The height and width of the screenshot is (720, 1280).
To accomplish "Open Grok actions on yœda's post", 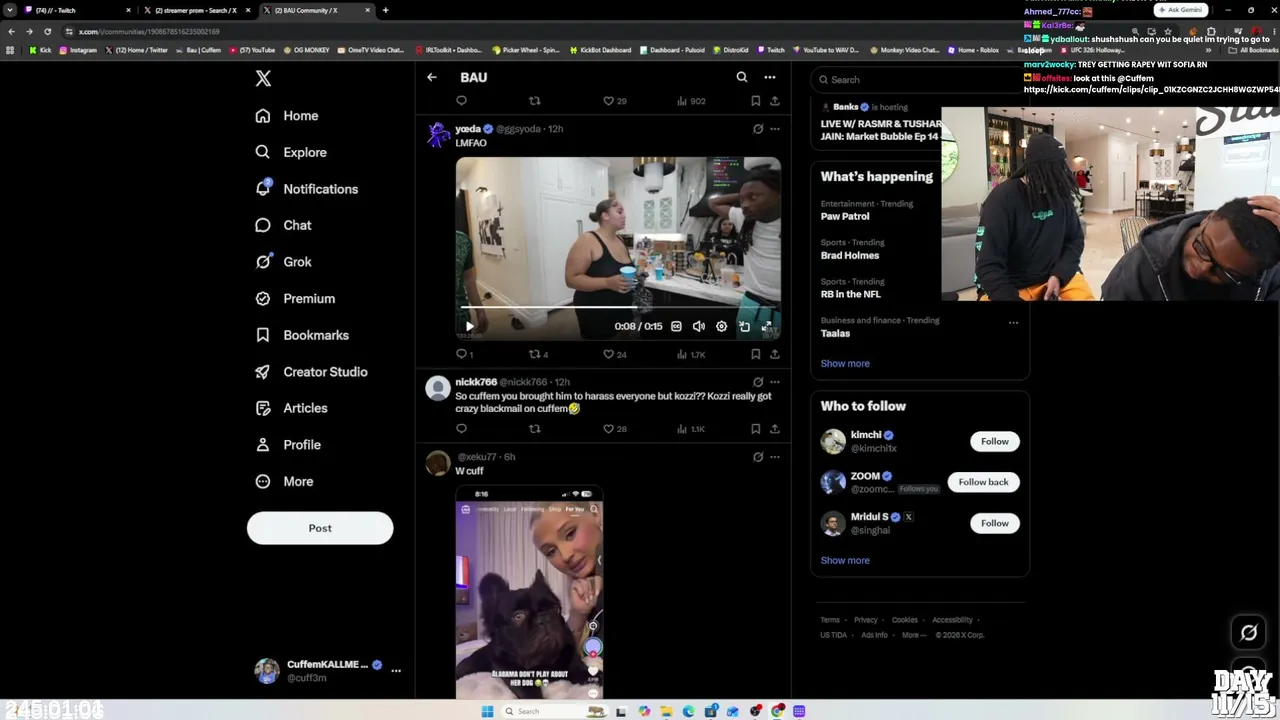I will click(758, 129).
